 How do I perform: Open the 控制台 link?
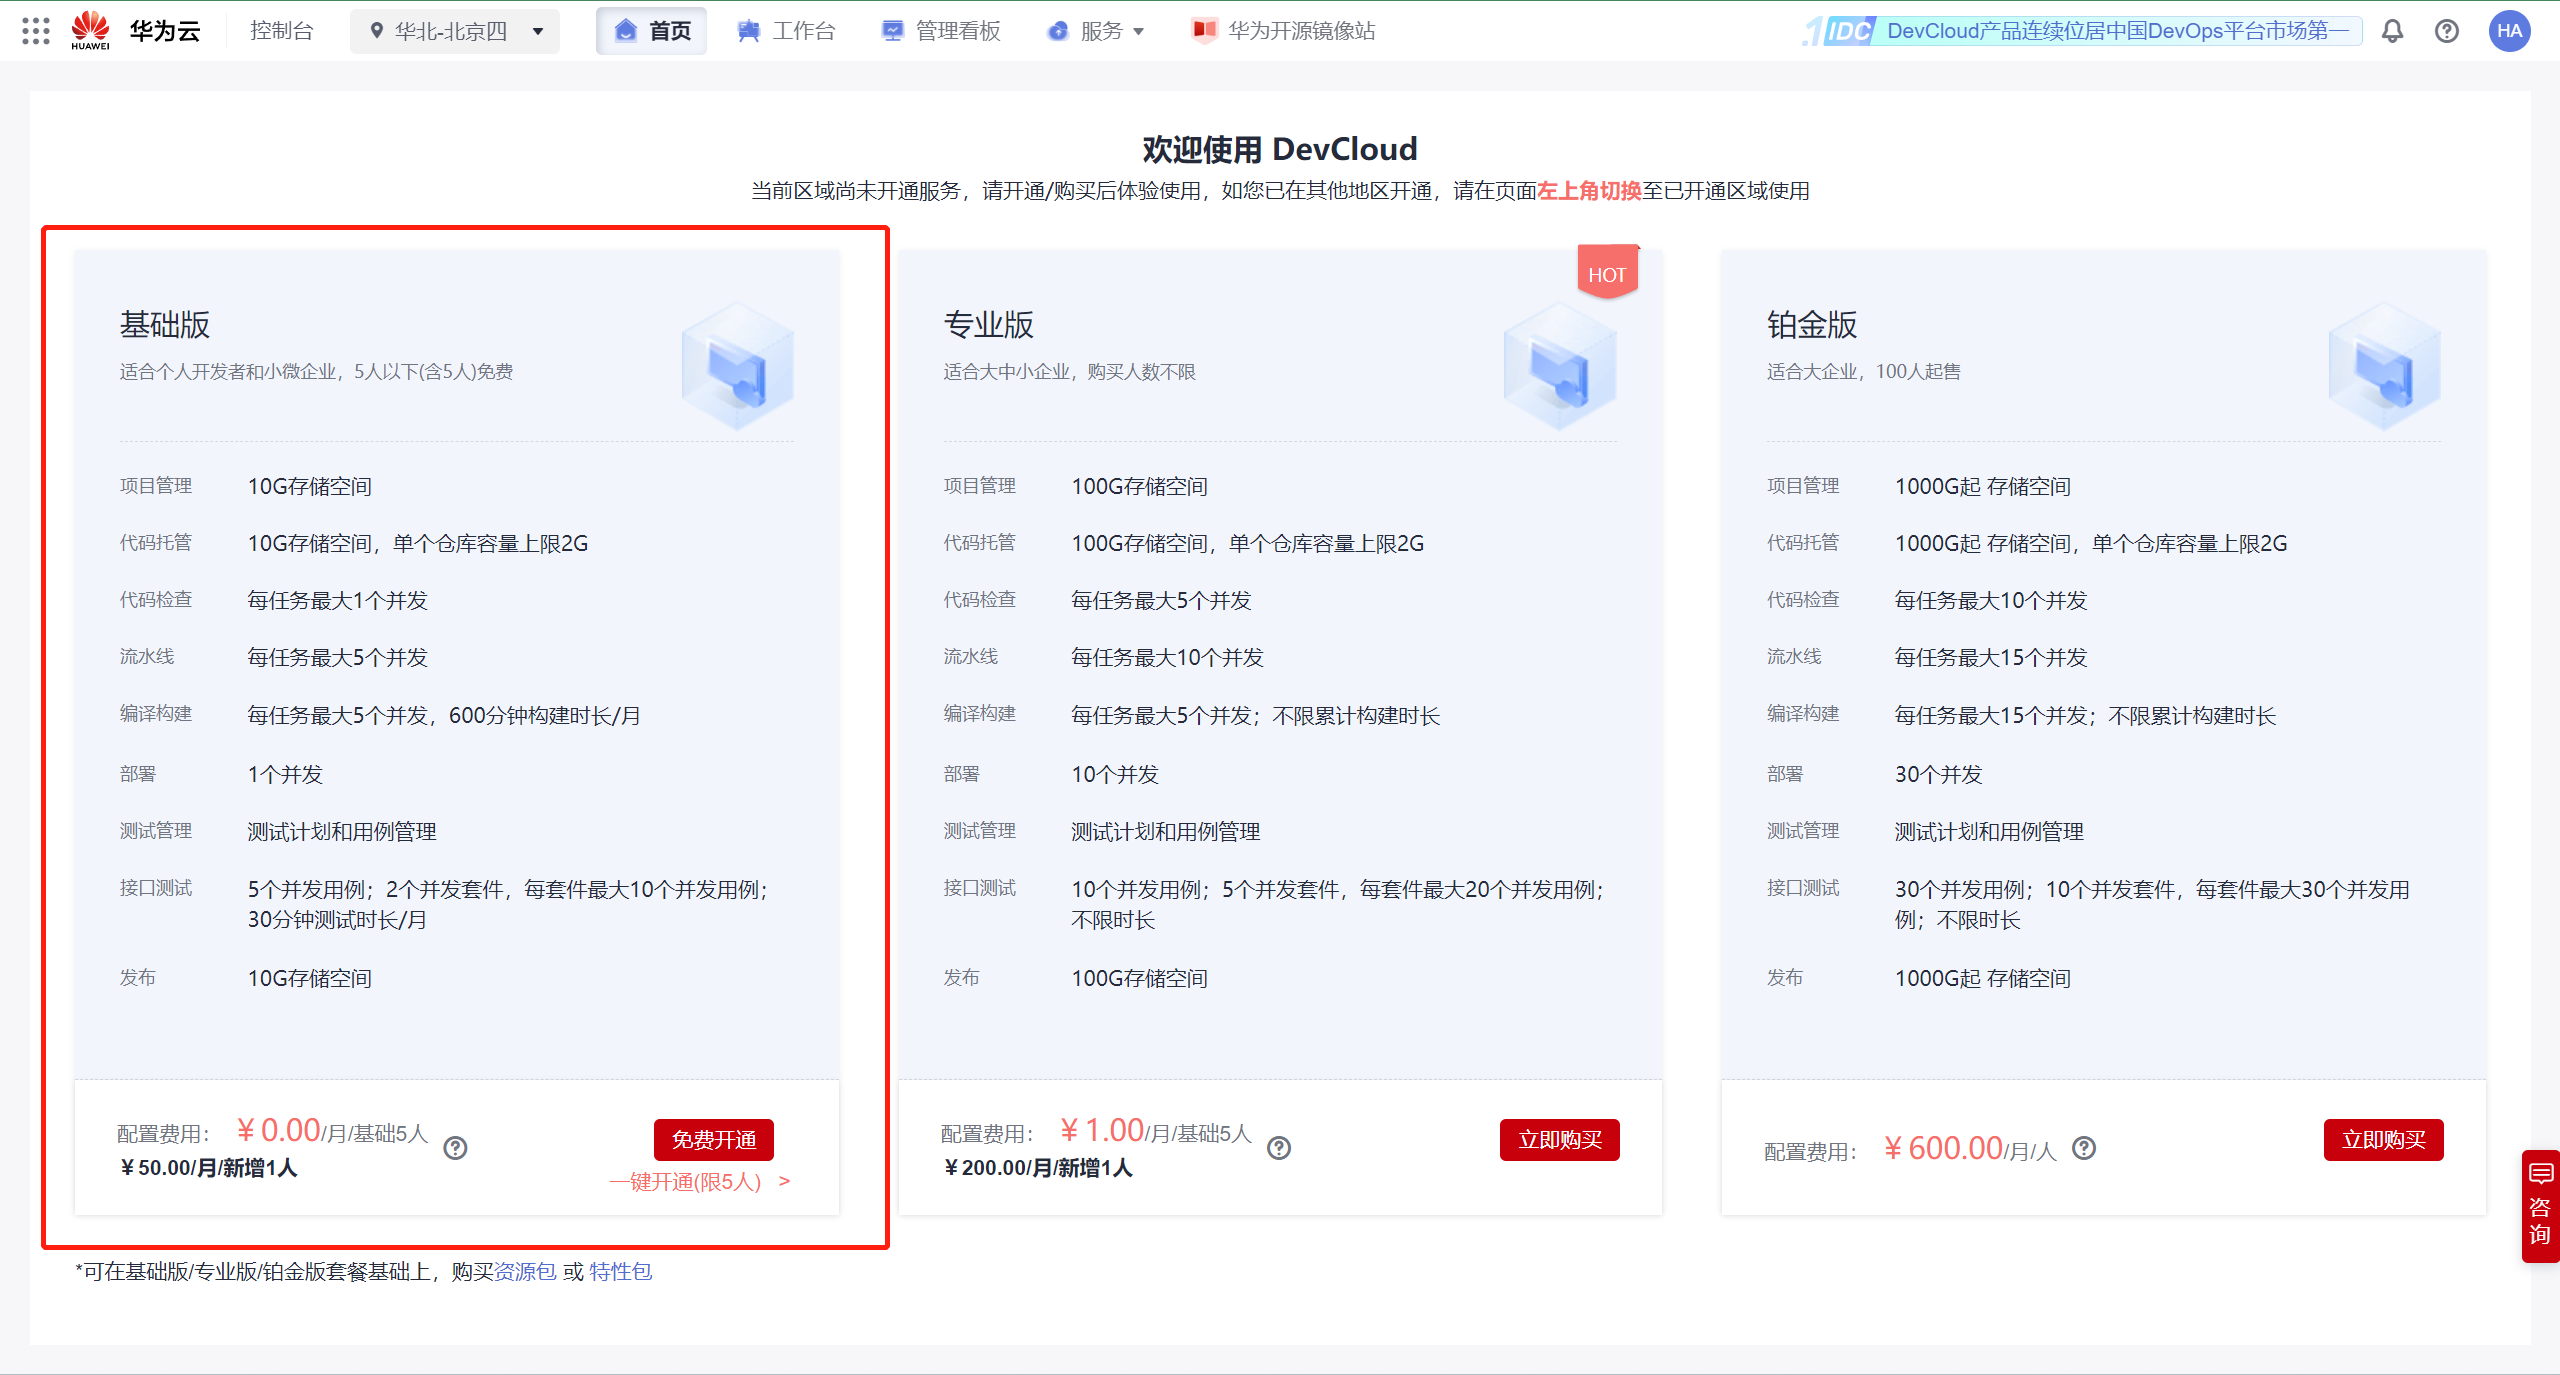click(x=282, y=31)
